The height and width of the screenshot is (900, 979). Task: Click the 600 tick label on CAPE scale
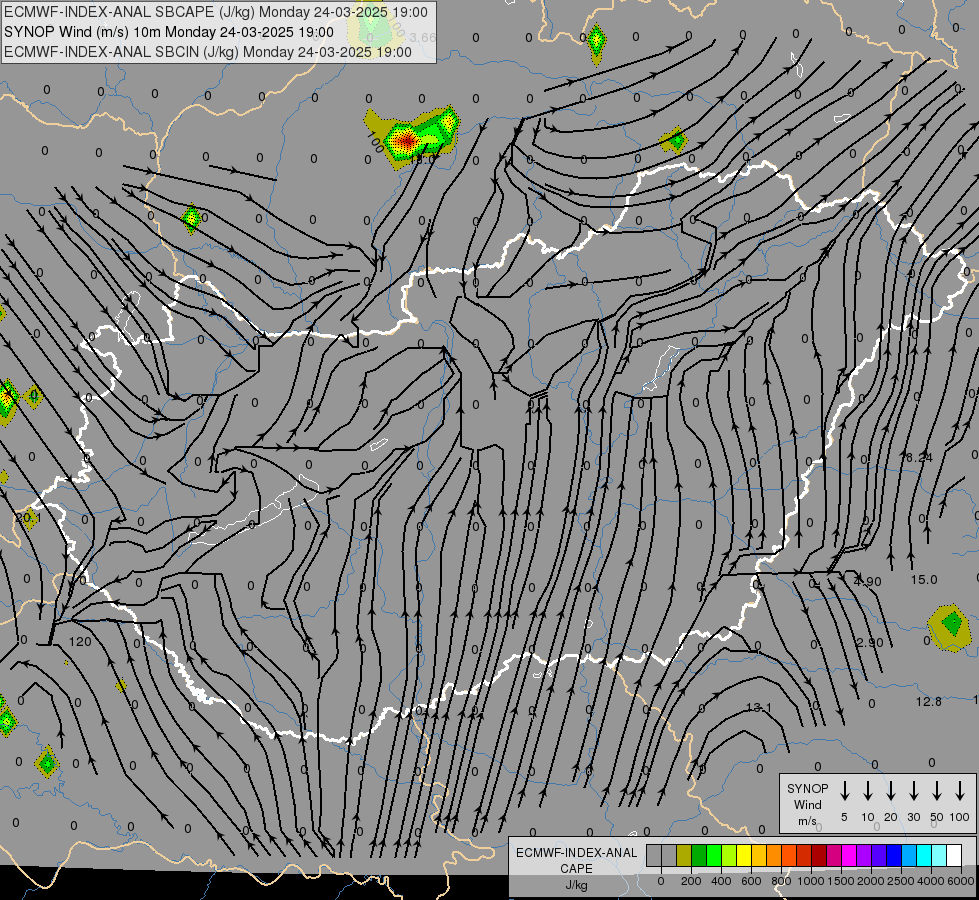[x=751, y=881]
